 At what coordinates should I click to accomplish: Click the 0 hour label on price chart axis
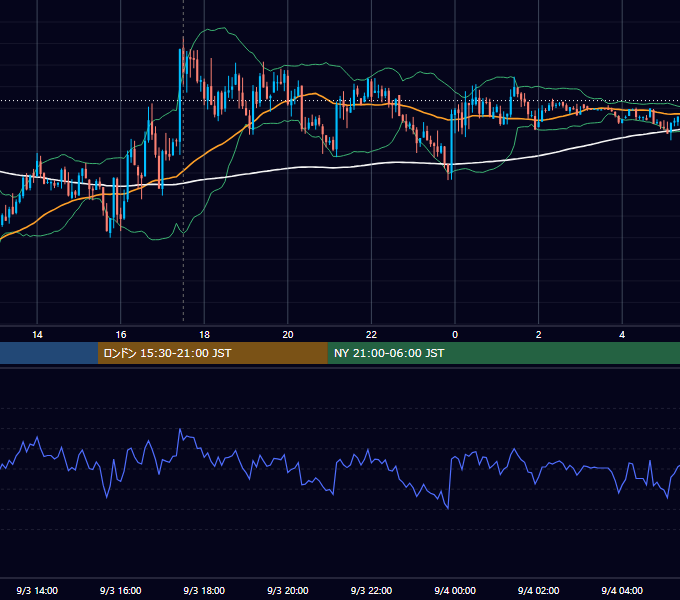pos(455,335)
